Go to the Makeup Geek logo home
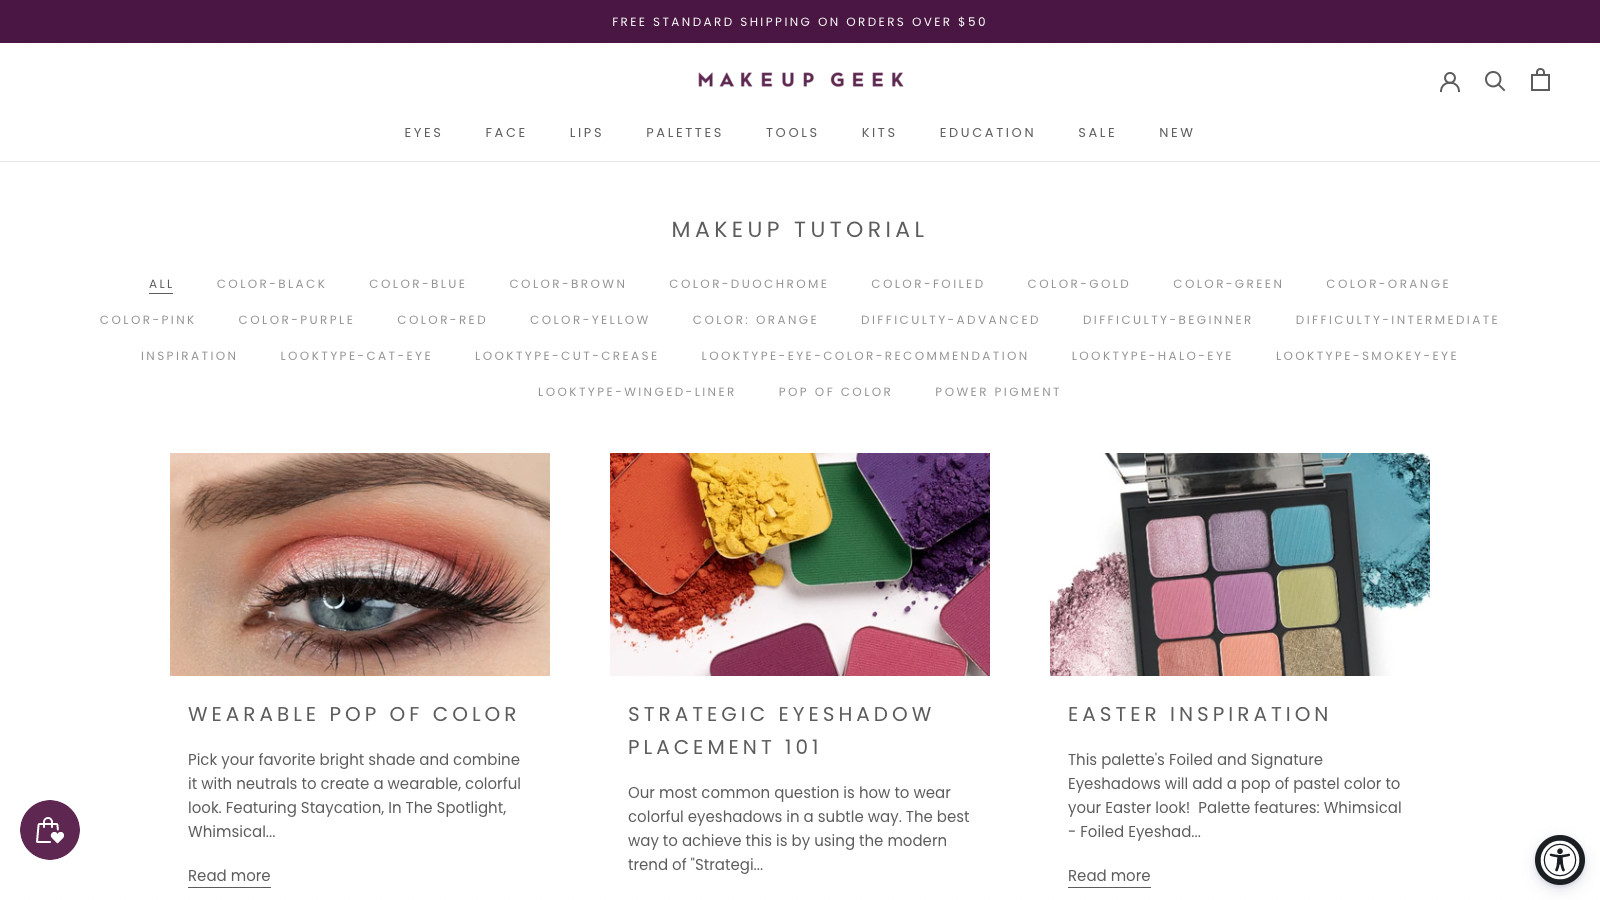 click(800, 80)
